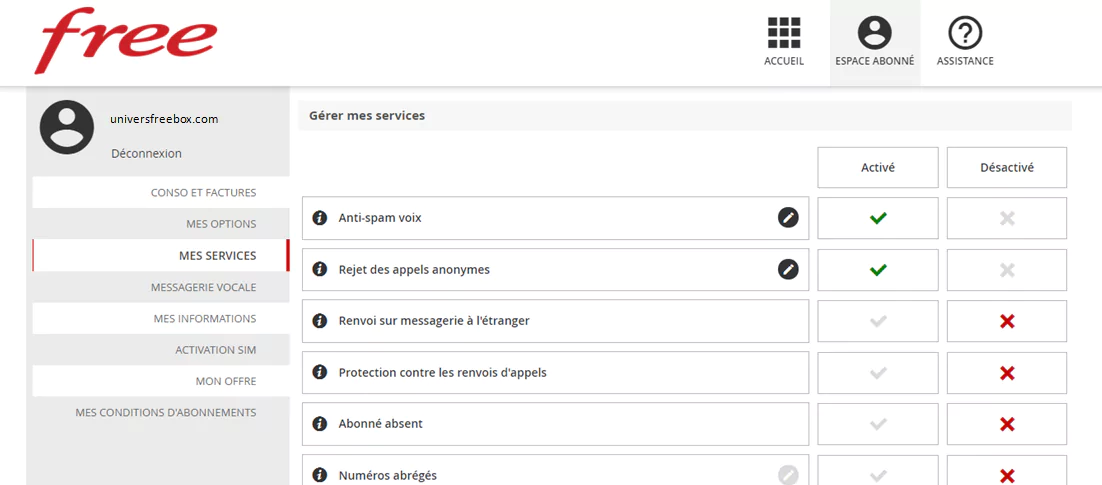Show info for Protection contre les renvois d'appels

320,372
